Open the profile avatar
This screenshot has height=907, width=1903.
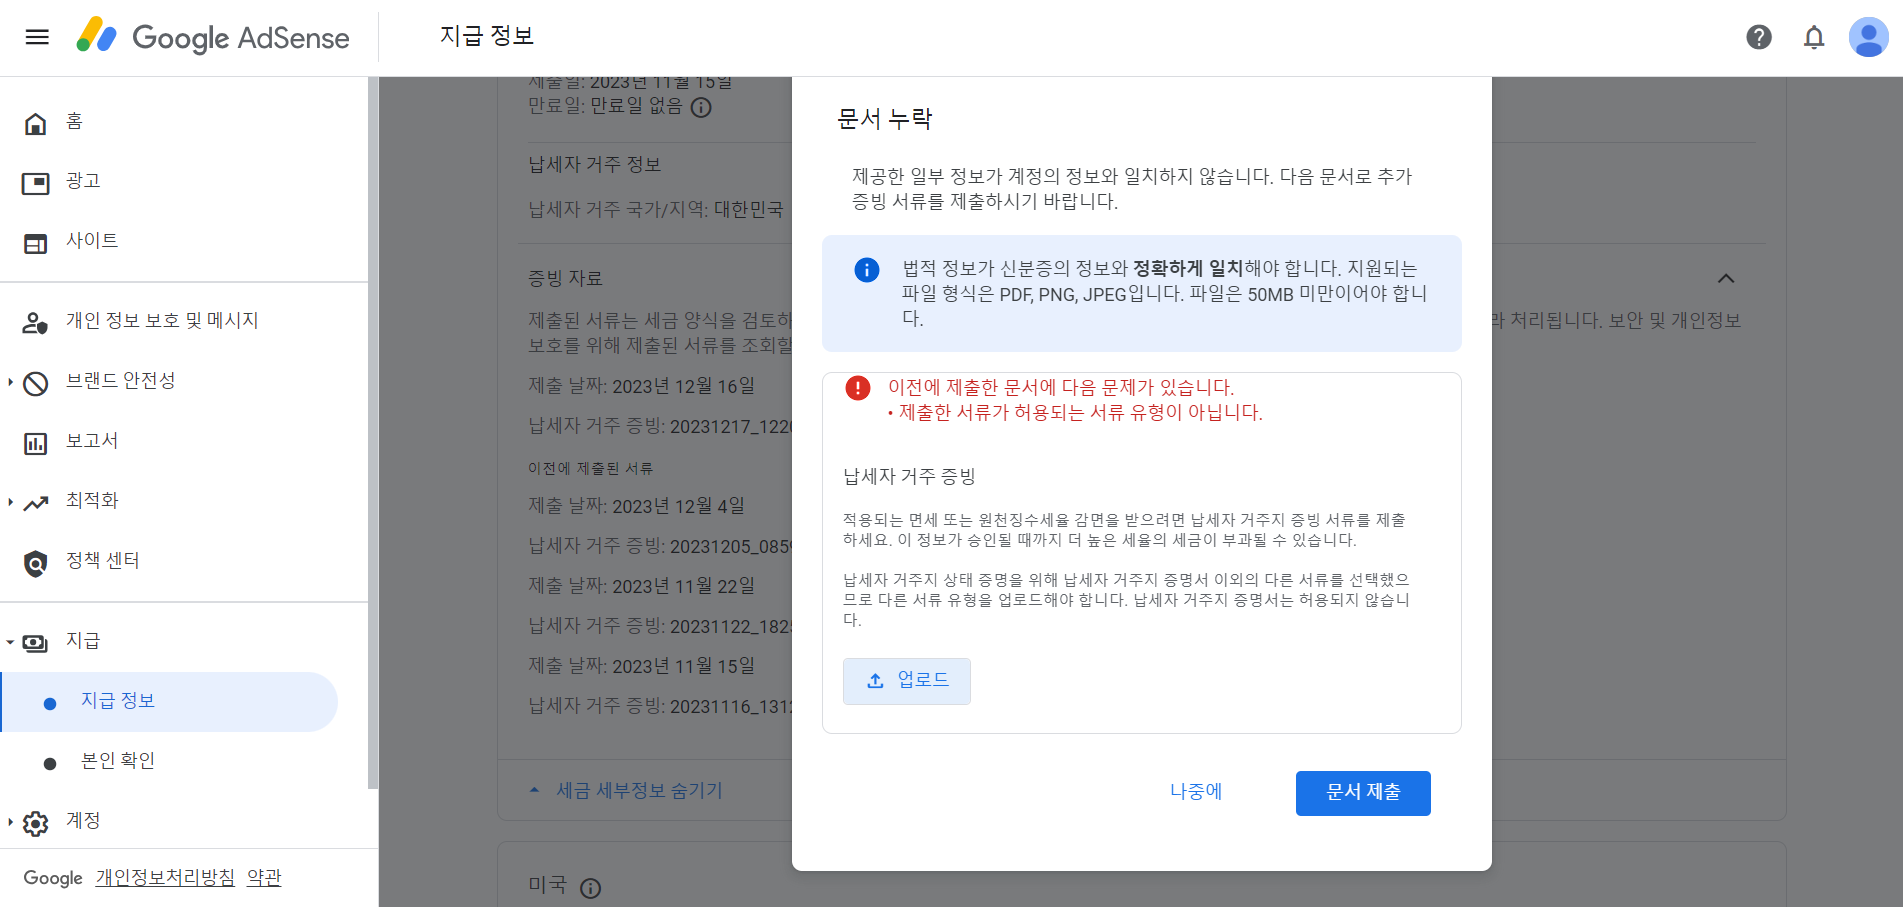1868,37
